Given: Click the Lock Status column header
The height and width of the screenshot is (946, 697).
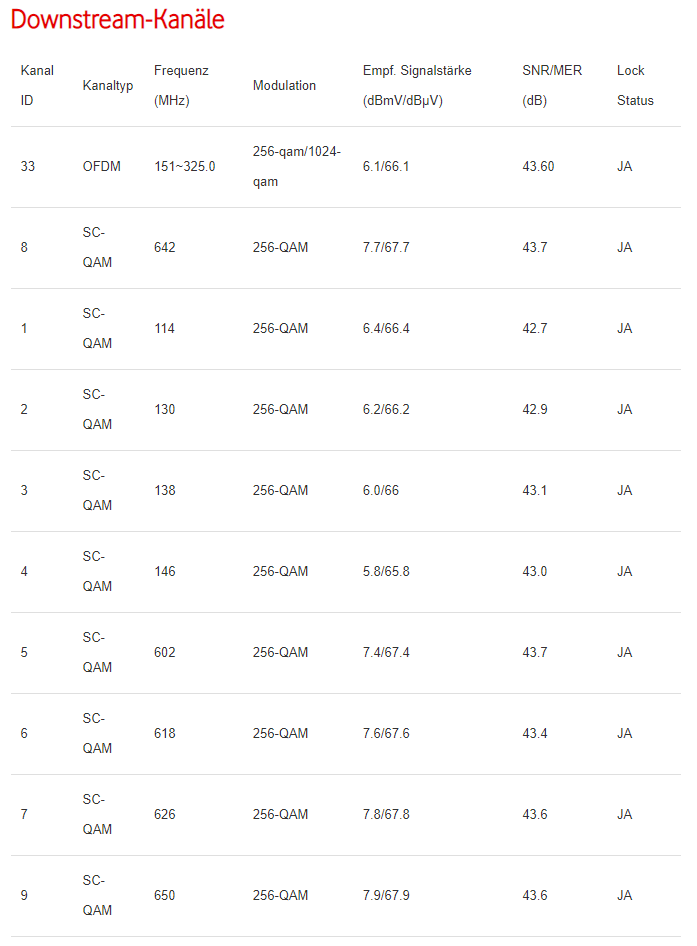Looking at the screenshot, I should pyautogui.click(x=635, y=85).
